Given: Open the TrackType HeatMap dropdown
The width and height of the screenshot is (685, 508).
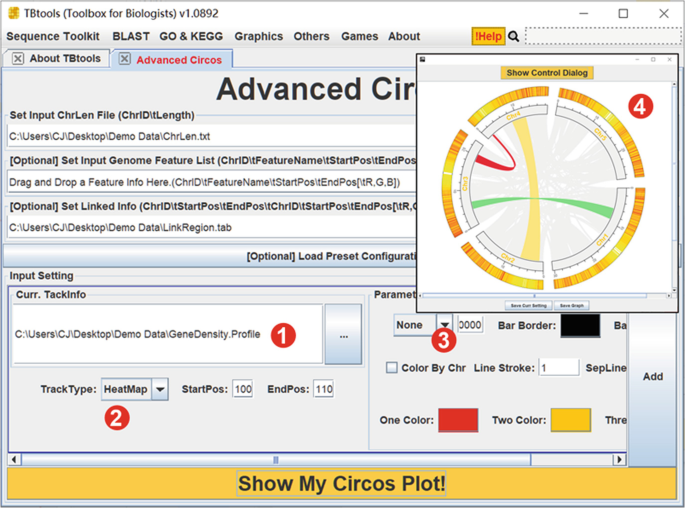Looking at the screenshot, I should click(160, 389).
